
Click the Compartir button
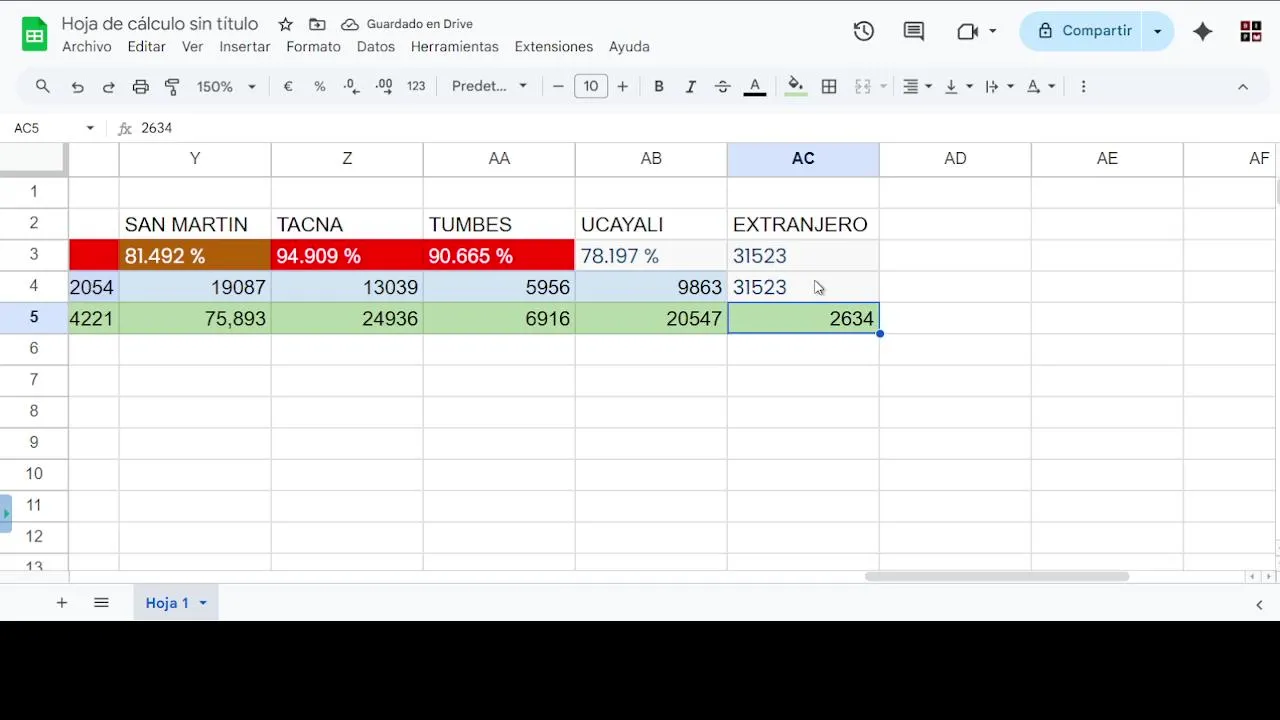tap(1083, 31)
